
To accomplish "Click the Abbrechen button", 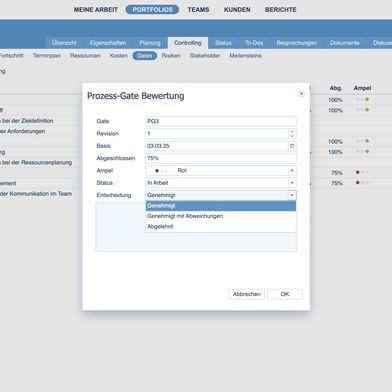I will pos(247,294).
